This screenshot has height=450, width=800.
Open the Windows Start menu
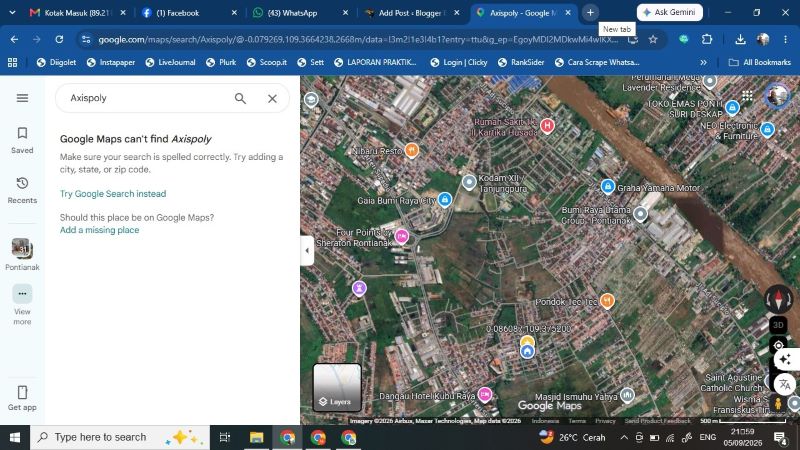coord(15,437)
